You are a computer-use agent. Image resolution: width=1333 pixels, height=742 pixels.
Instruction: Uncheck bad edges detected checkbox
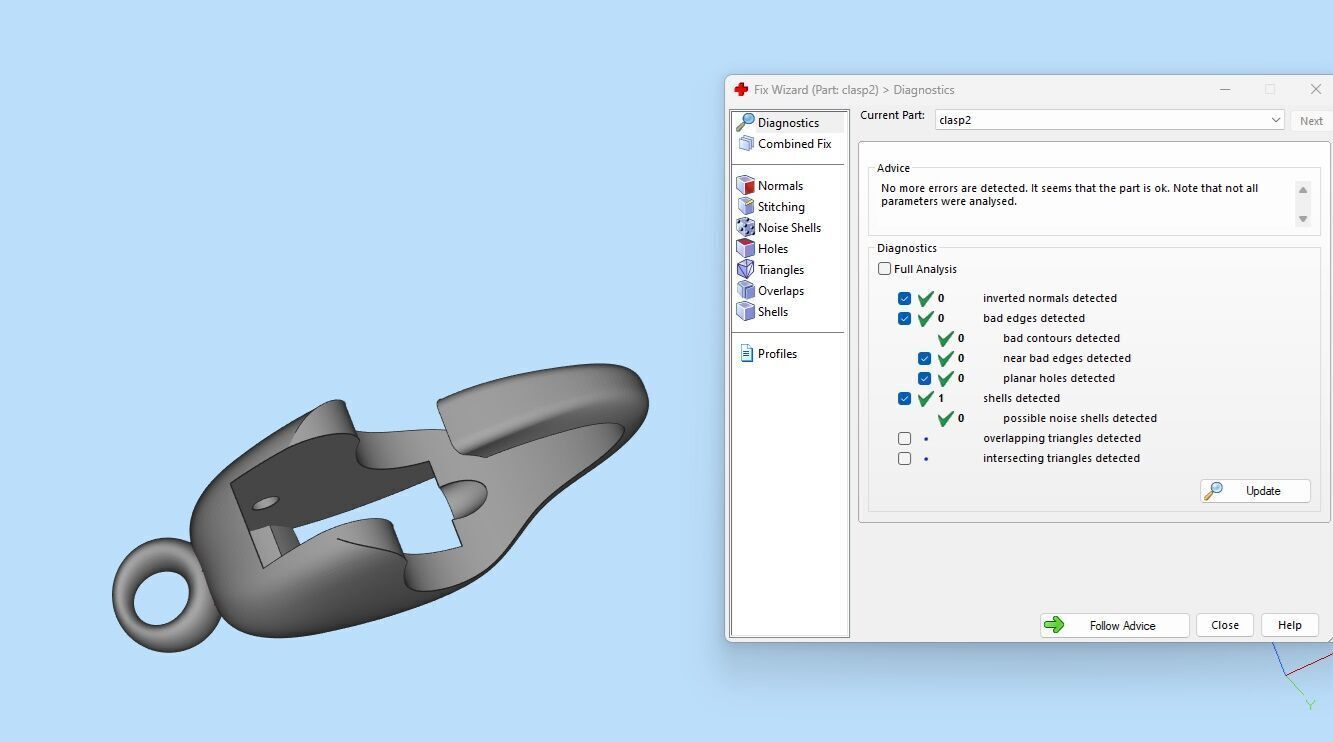(x=904, y=318)
